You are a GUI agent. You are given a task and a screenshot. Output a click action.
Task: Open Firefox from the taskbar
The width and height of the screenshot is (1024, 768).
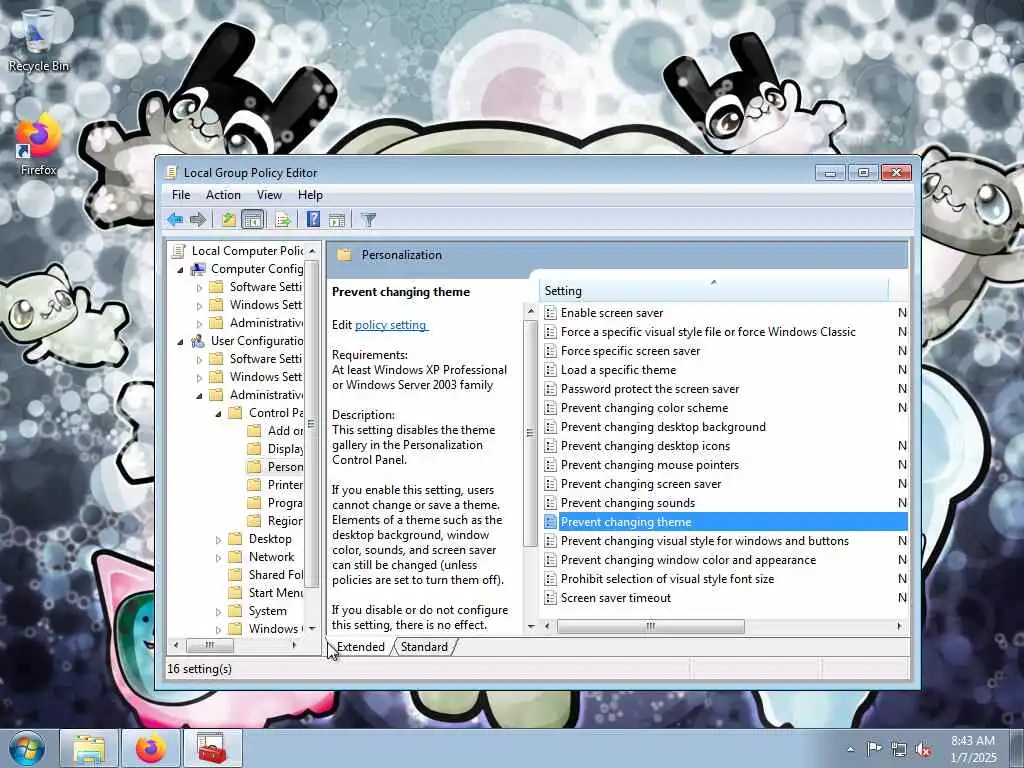(x=151, y=748)
